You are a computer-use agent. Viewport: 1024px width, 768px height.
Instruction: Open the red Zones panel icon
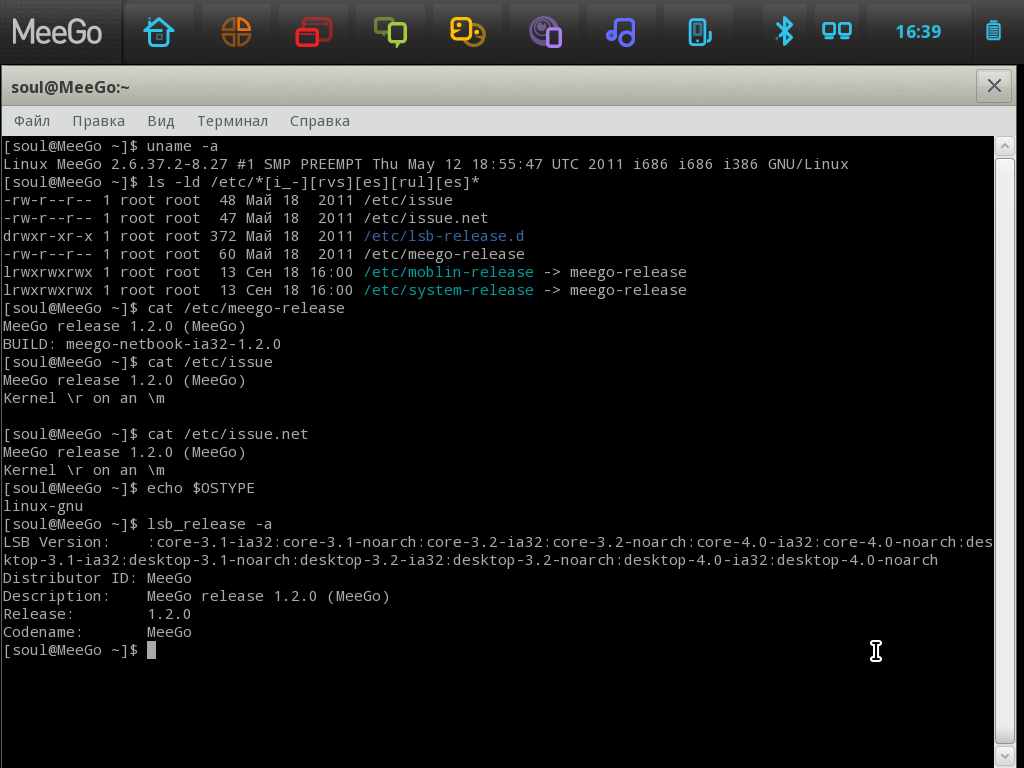[313, 32]
